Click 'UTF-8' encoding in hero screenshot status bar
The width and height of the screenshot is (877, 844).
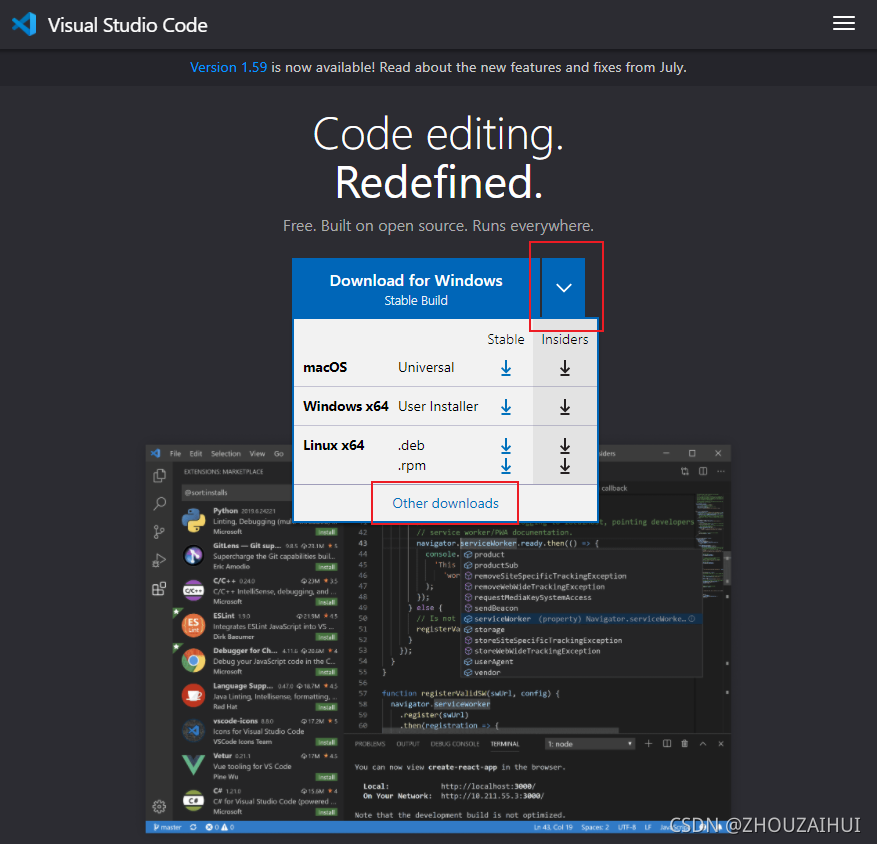[627, 827]
